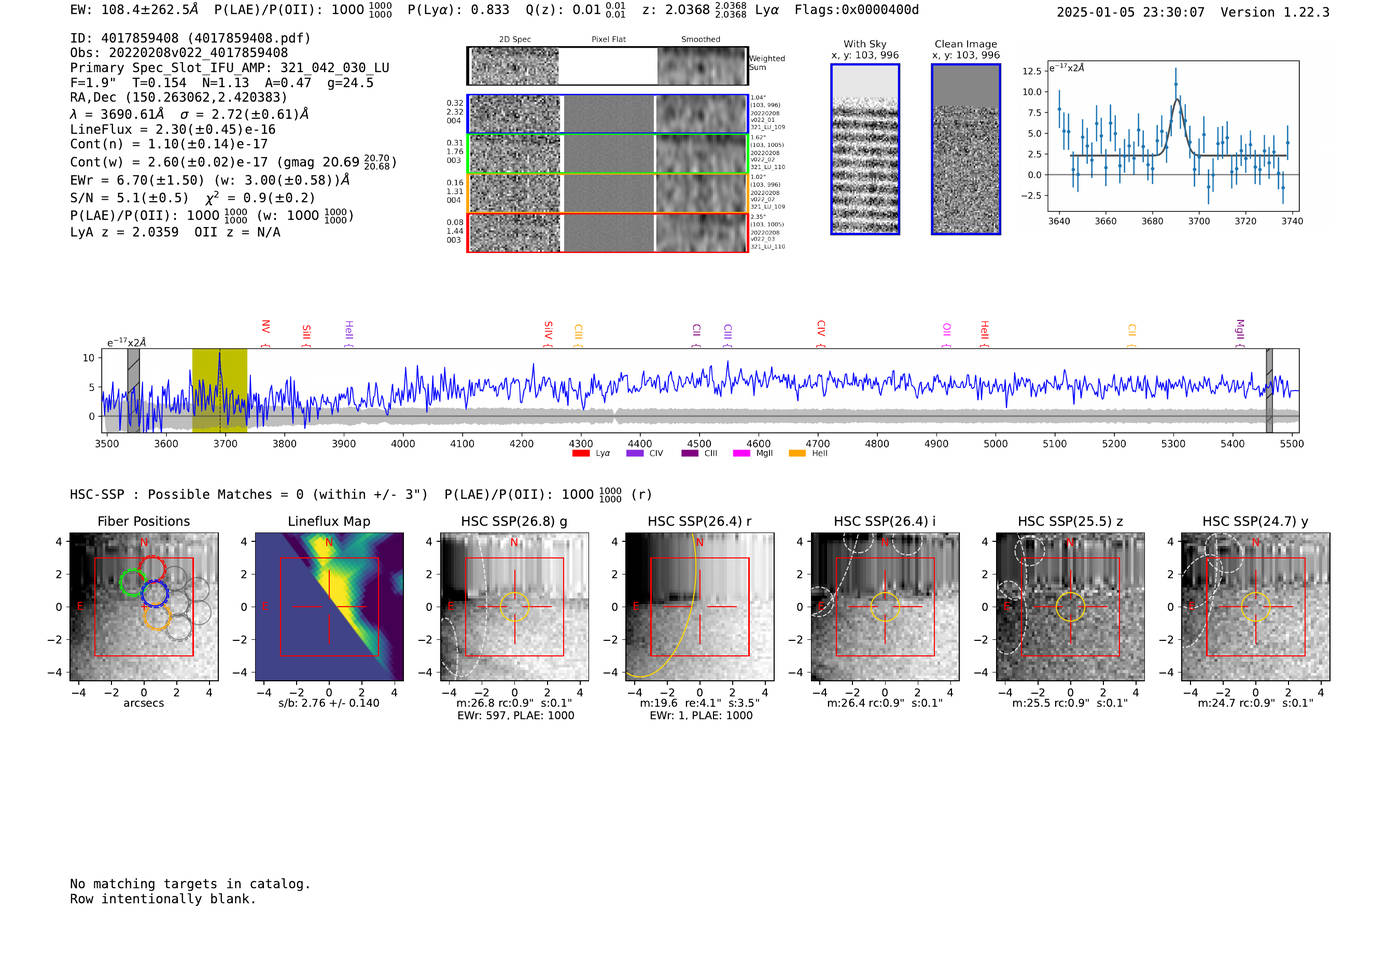Click the Flags:0x0000400d header text
The image size is (1400, 953).
coord(856,10)
